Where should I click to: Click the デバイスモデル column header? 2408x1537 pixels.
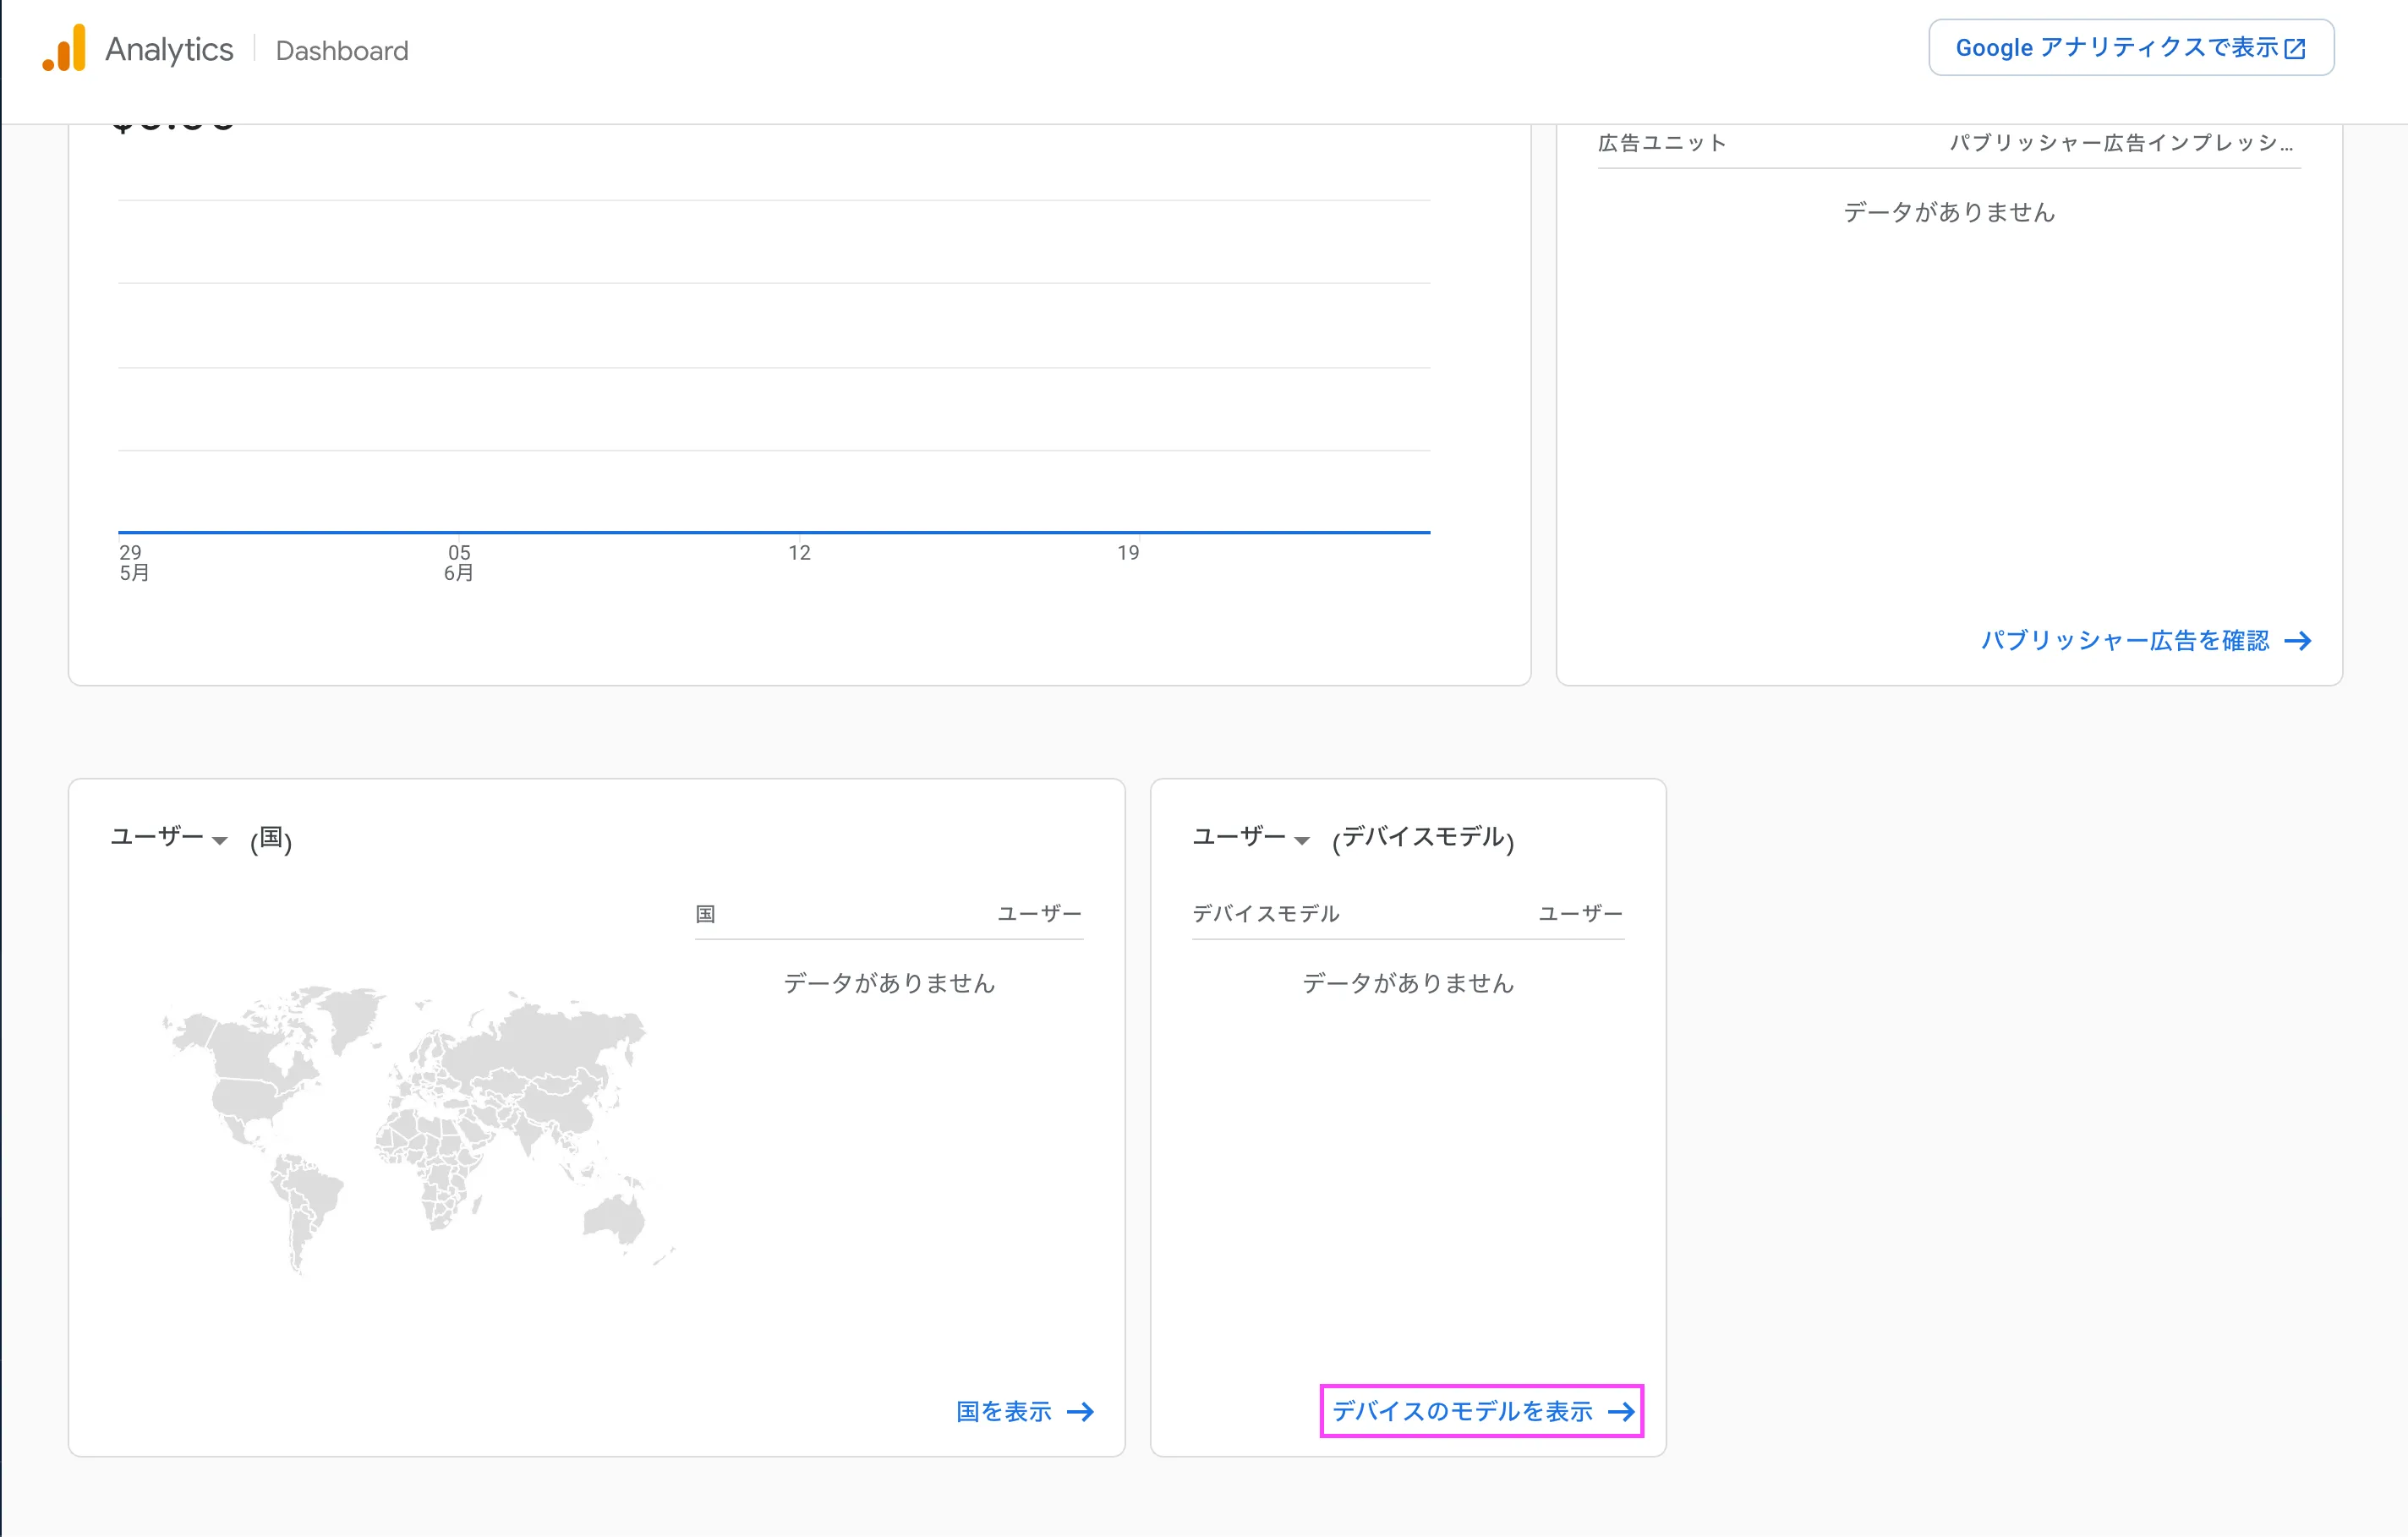click(1265, 914)
